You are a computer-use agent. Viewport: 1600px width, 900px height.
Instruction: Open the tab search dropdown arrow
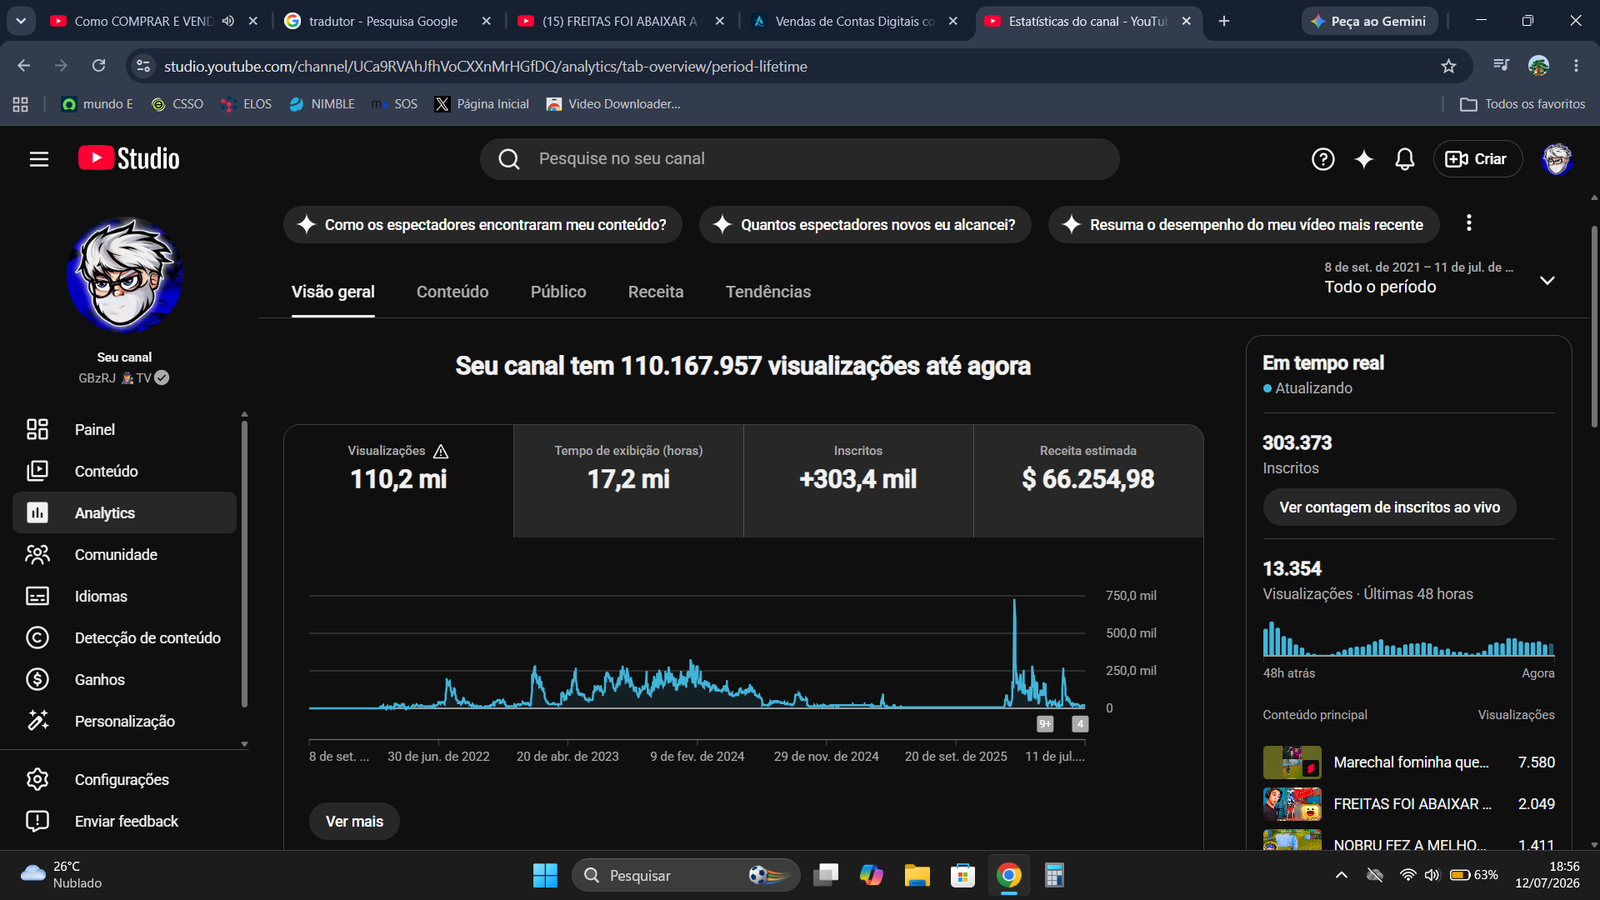[20, 21]
